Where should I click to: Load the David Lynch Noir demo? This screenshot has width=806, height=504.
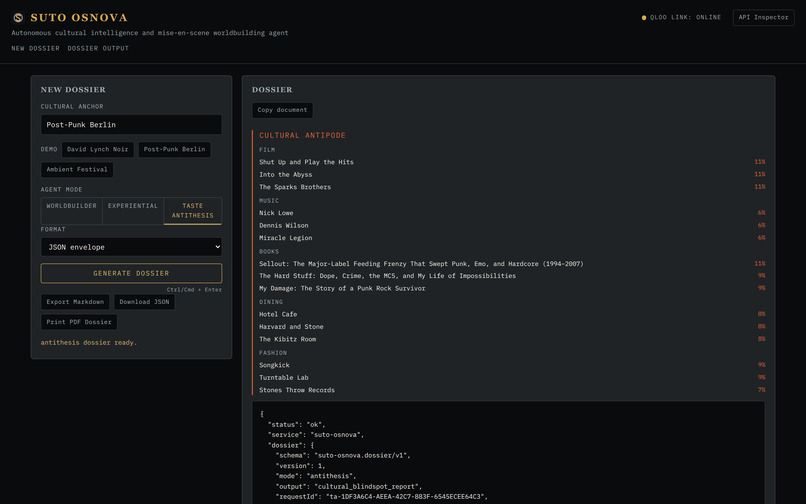pyautogui.click(x=98, y=149)
